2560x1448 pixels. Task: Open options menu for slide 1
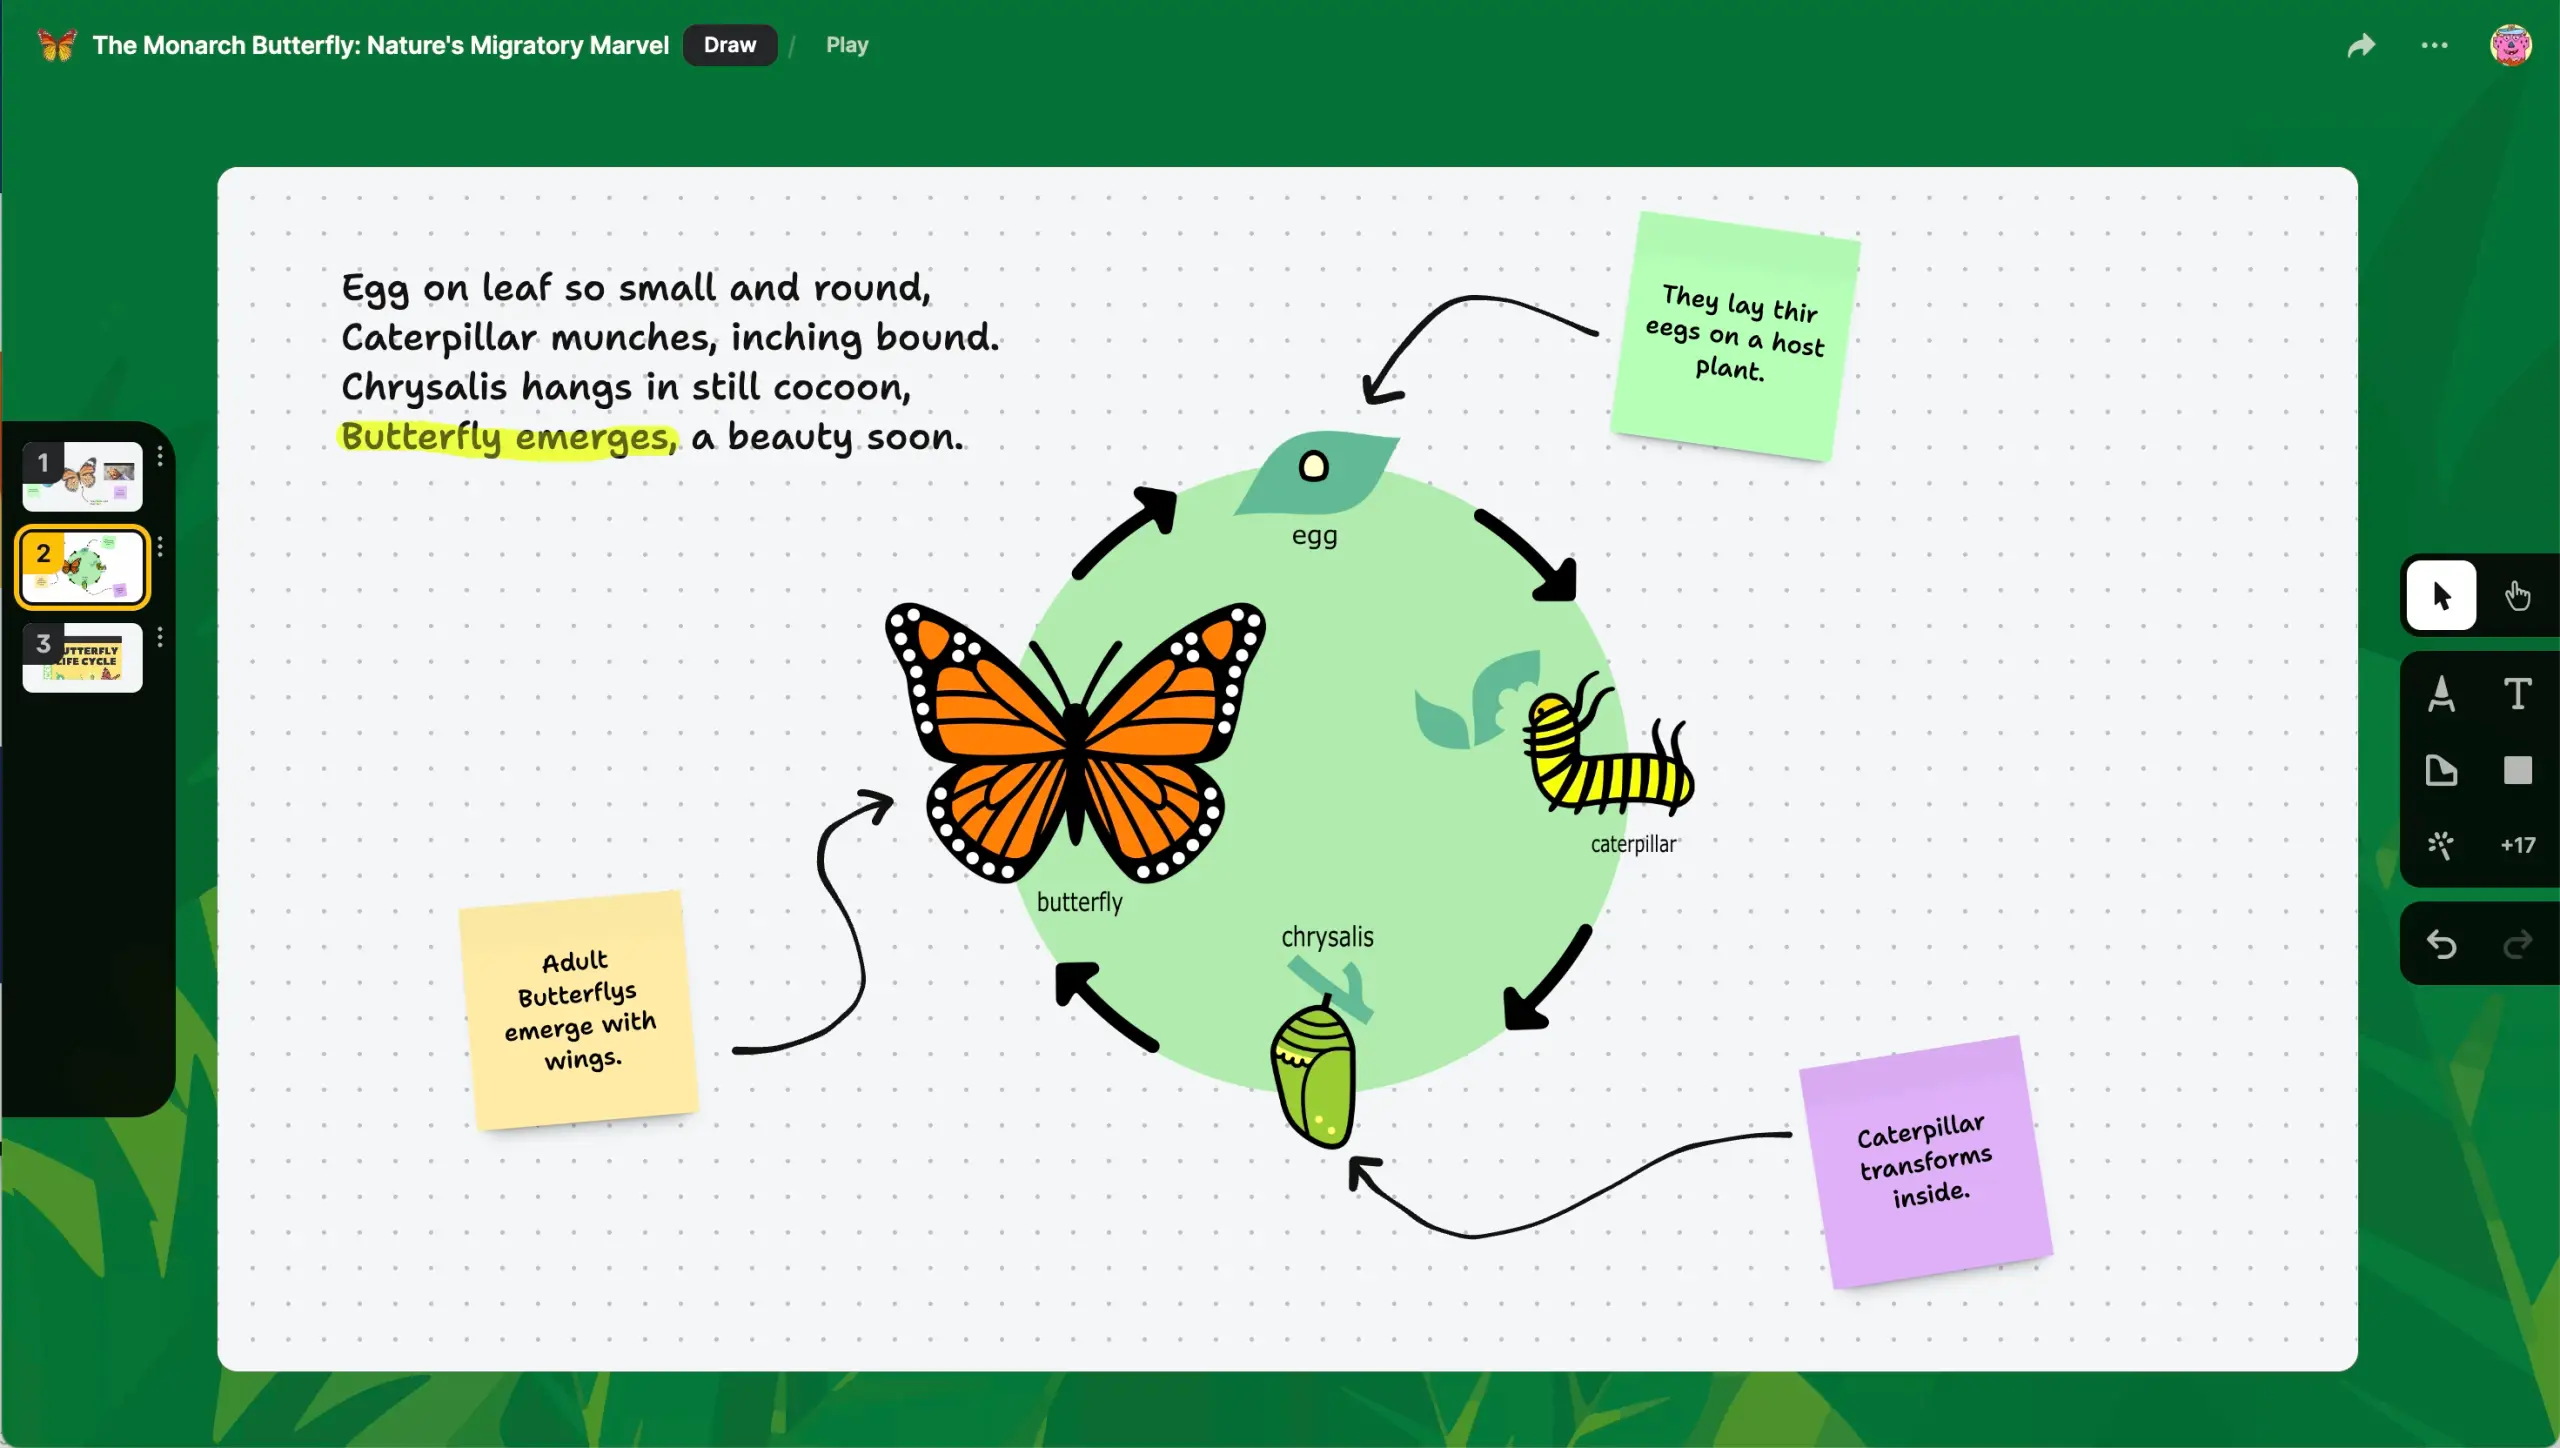point(160,457)
